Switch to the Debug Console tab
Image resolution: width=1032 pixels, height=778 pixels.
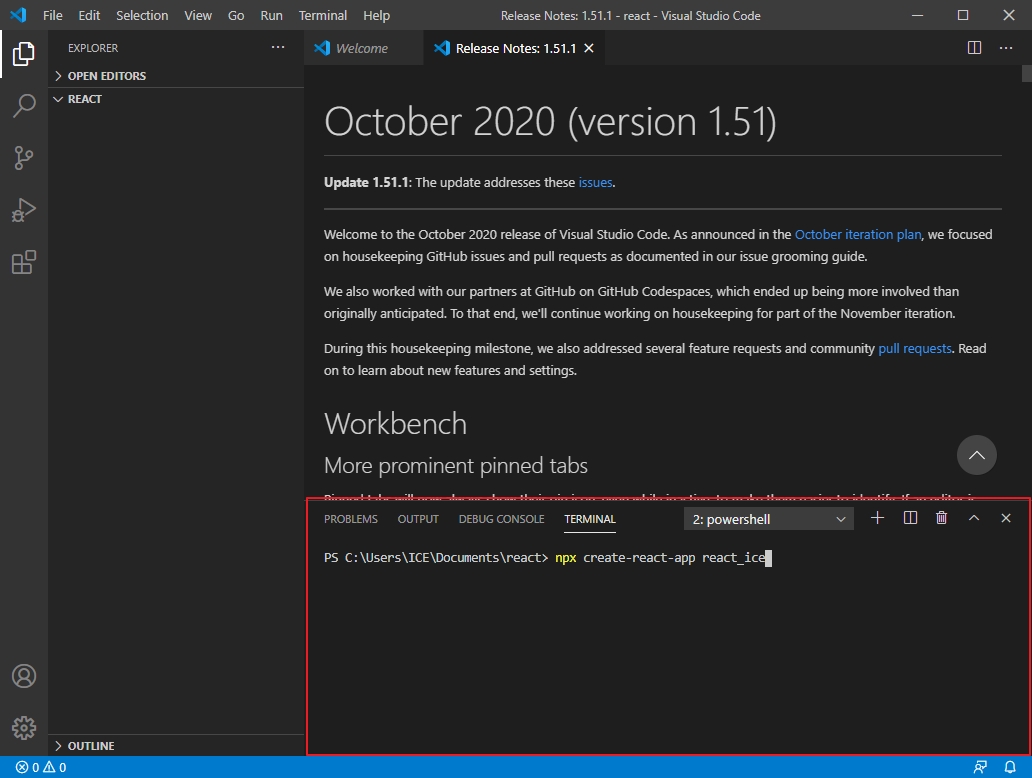(502, 519)
